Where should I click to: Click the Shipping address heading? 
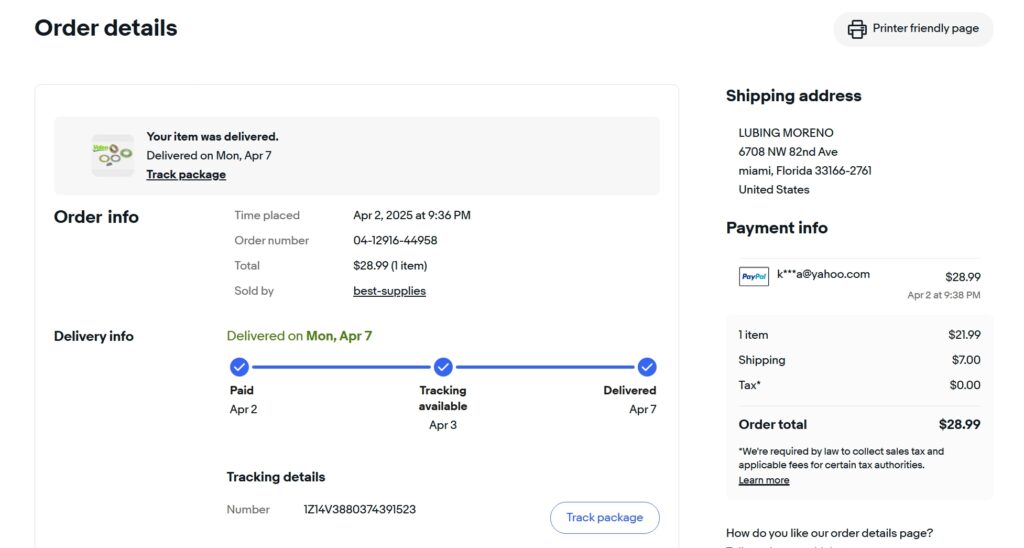[793, 96]
